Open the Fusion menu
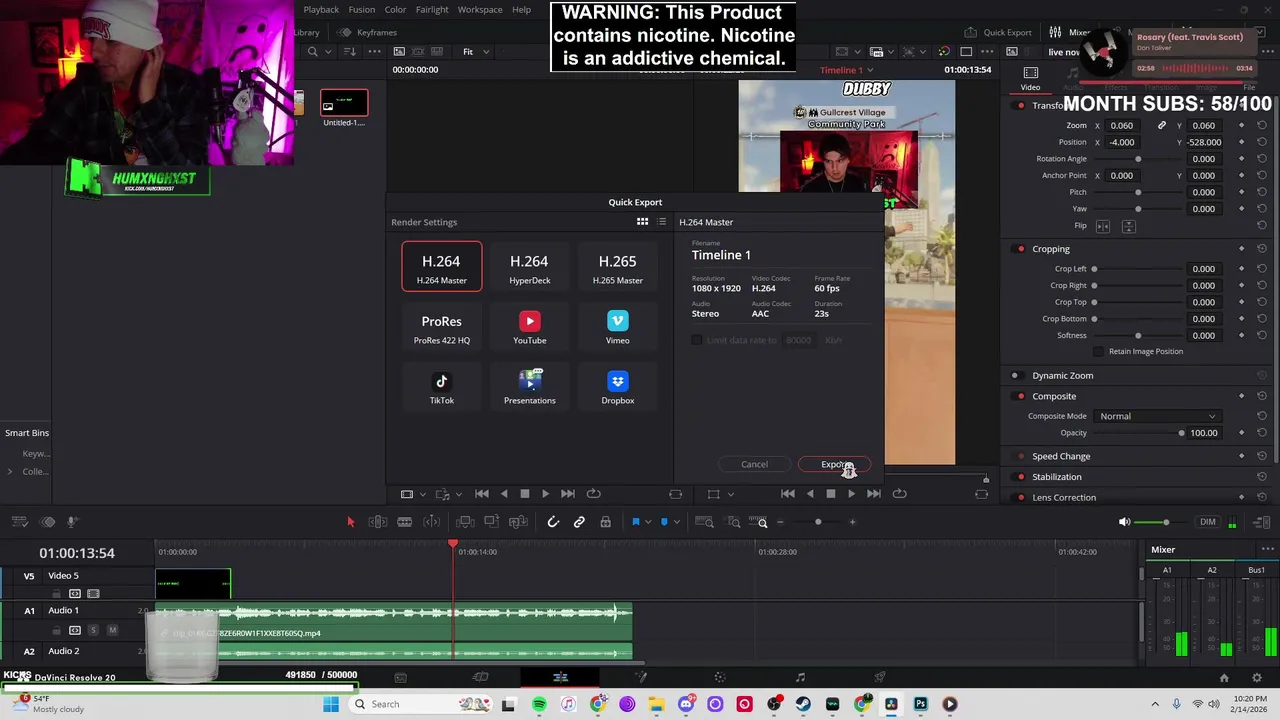 tap(362, 10)
